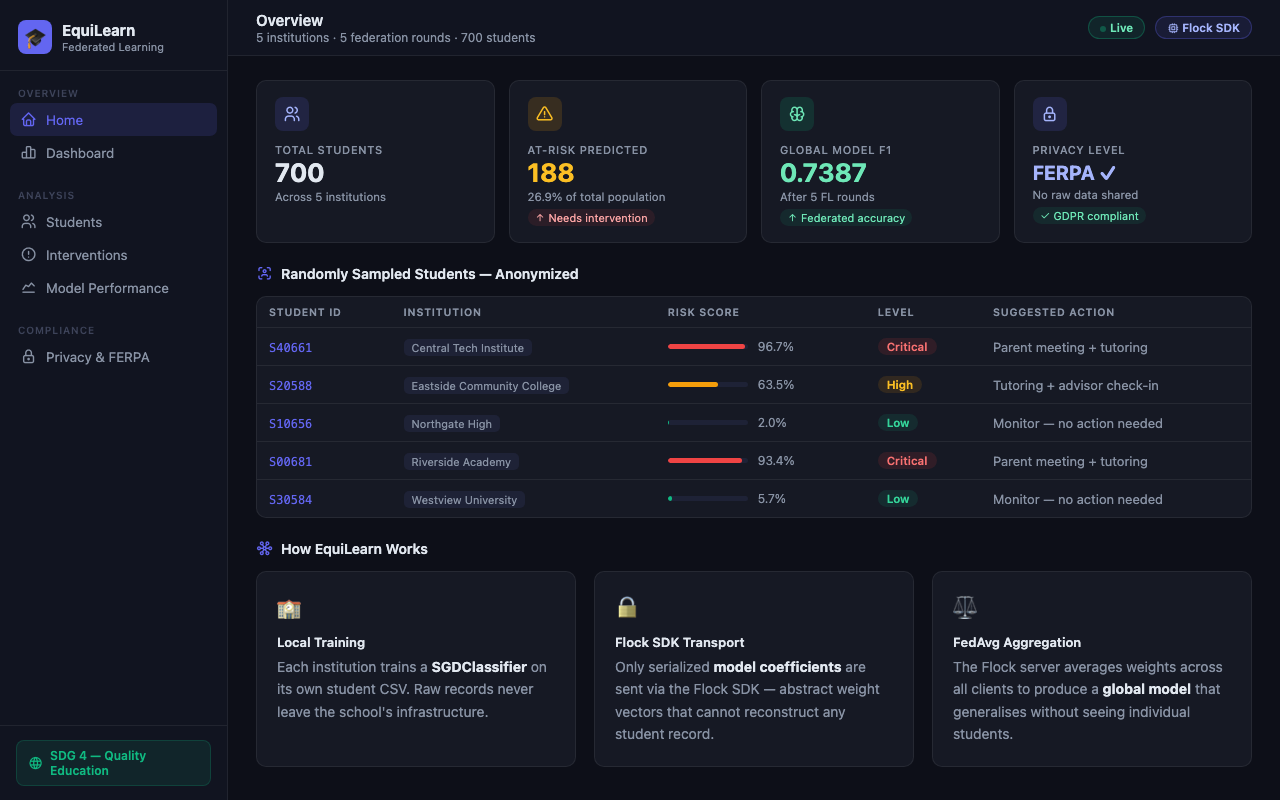Open student ID S10656
Image resolution: width=1280 pixels, height=800 pixels.
point(290,424)
